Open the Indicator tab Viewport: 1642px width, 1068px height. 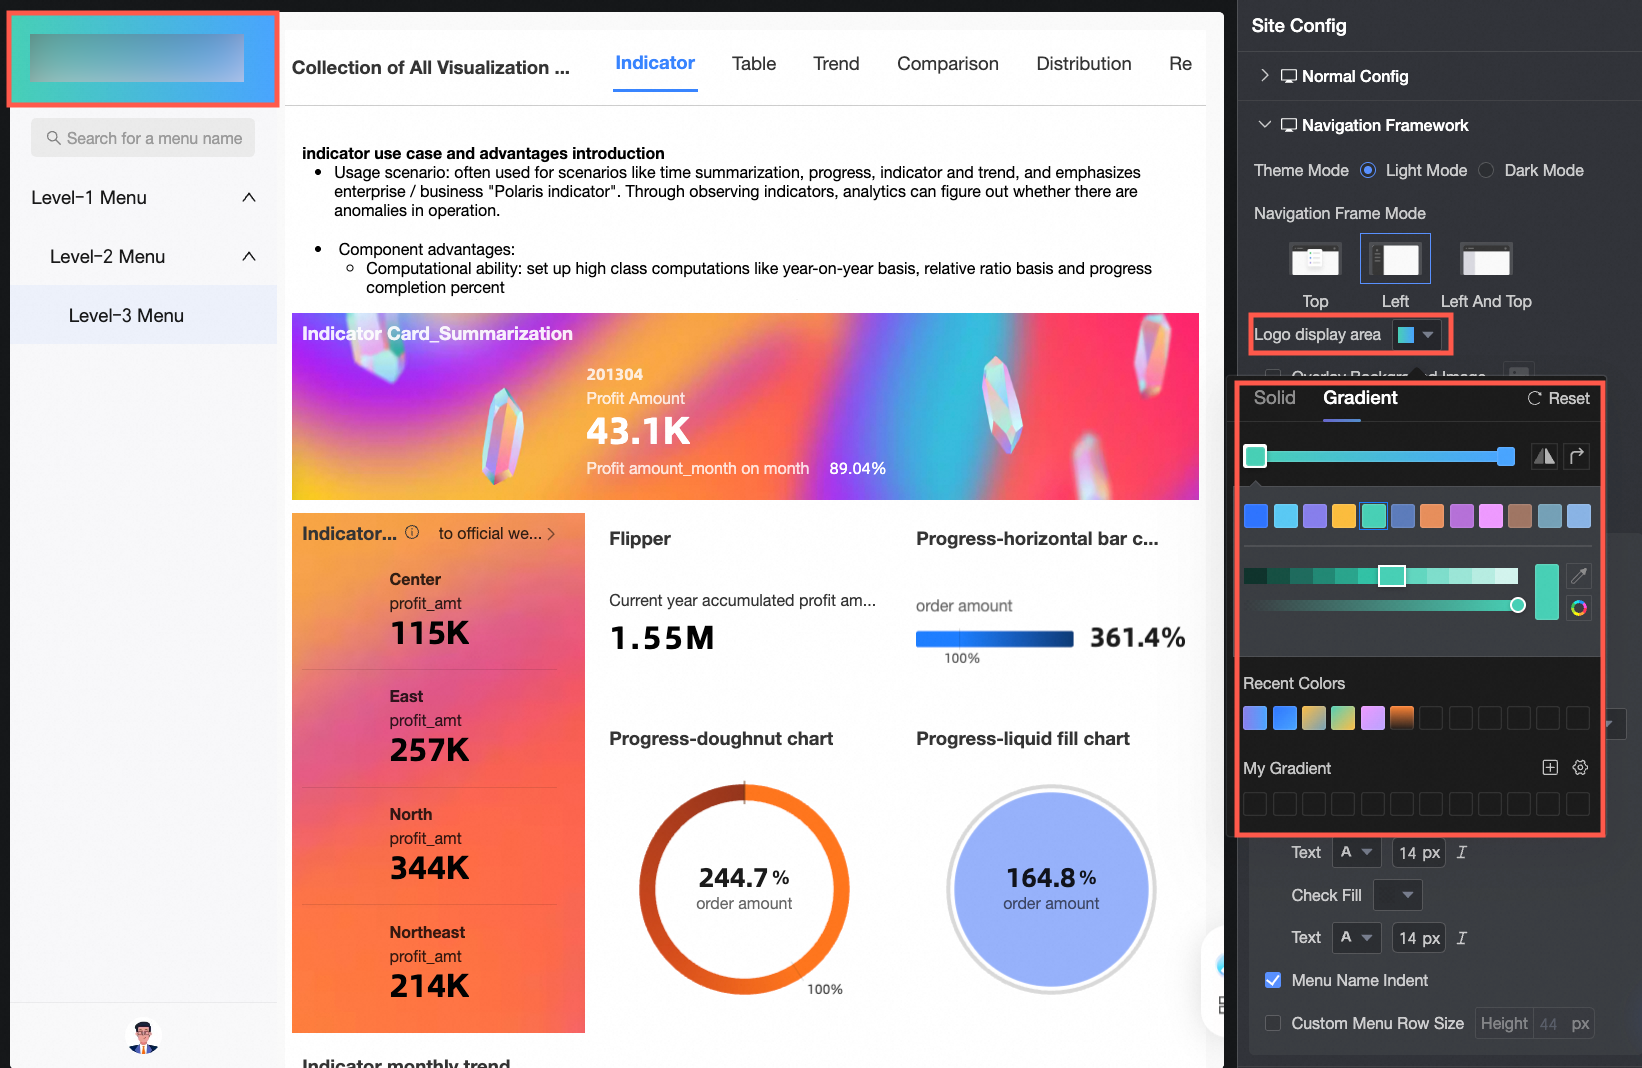click(655, 63)
